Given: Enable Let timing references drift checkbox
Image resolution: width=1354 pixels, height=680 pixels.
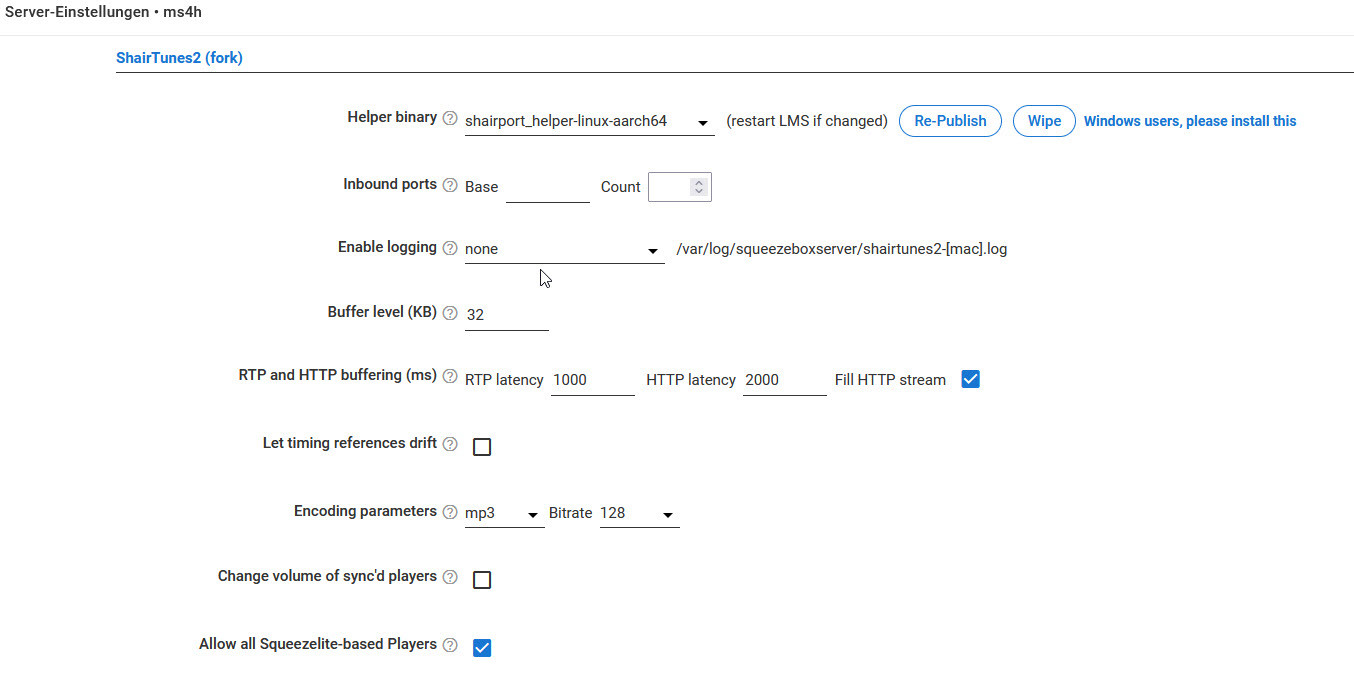Looking at the screenshot, I should (482, 447).
